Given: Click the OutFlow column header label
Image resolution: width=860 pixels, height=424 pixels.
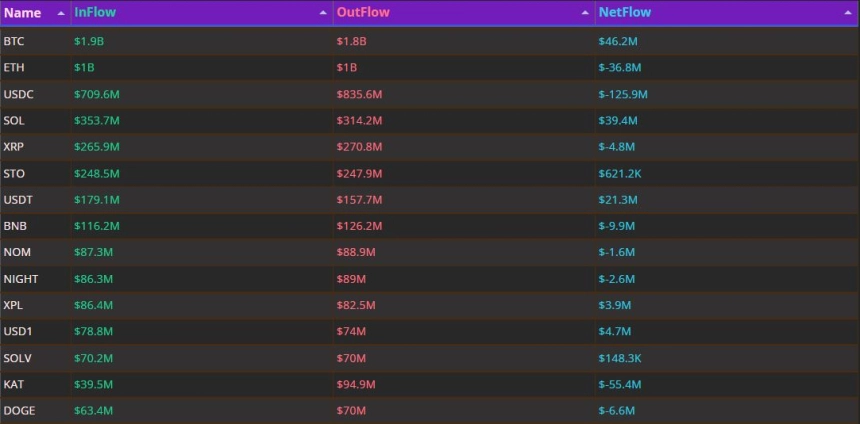Looking at the screenshot, I should click(363, 13).
